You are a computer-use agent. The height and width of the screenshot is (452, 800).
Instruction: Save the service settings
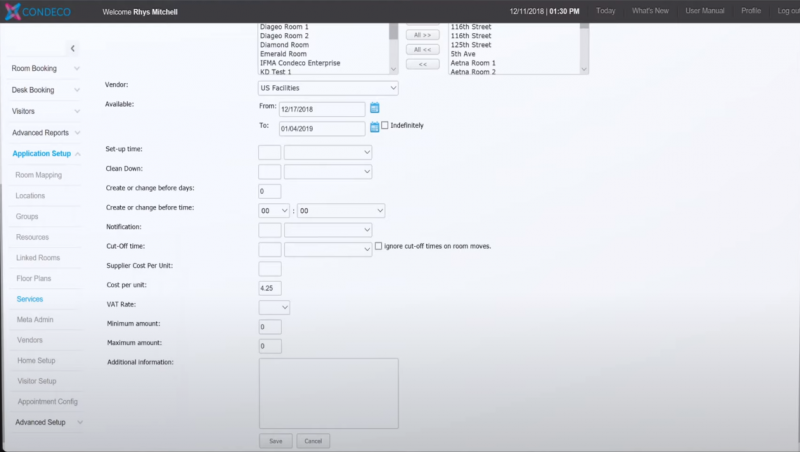[x=275, y=441]
